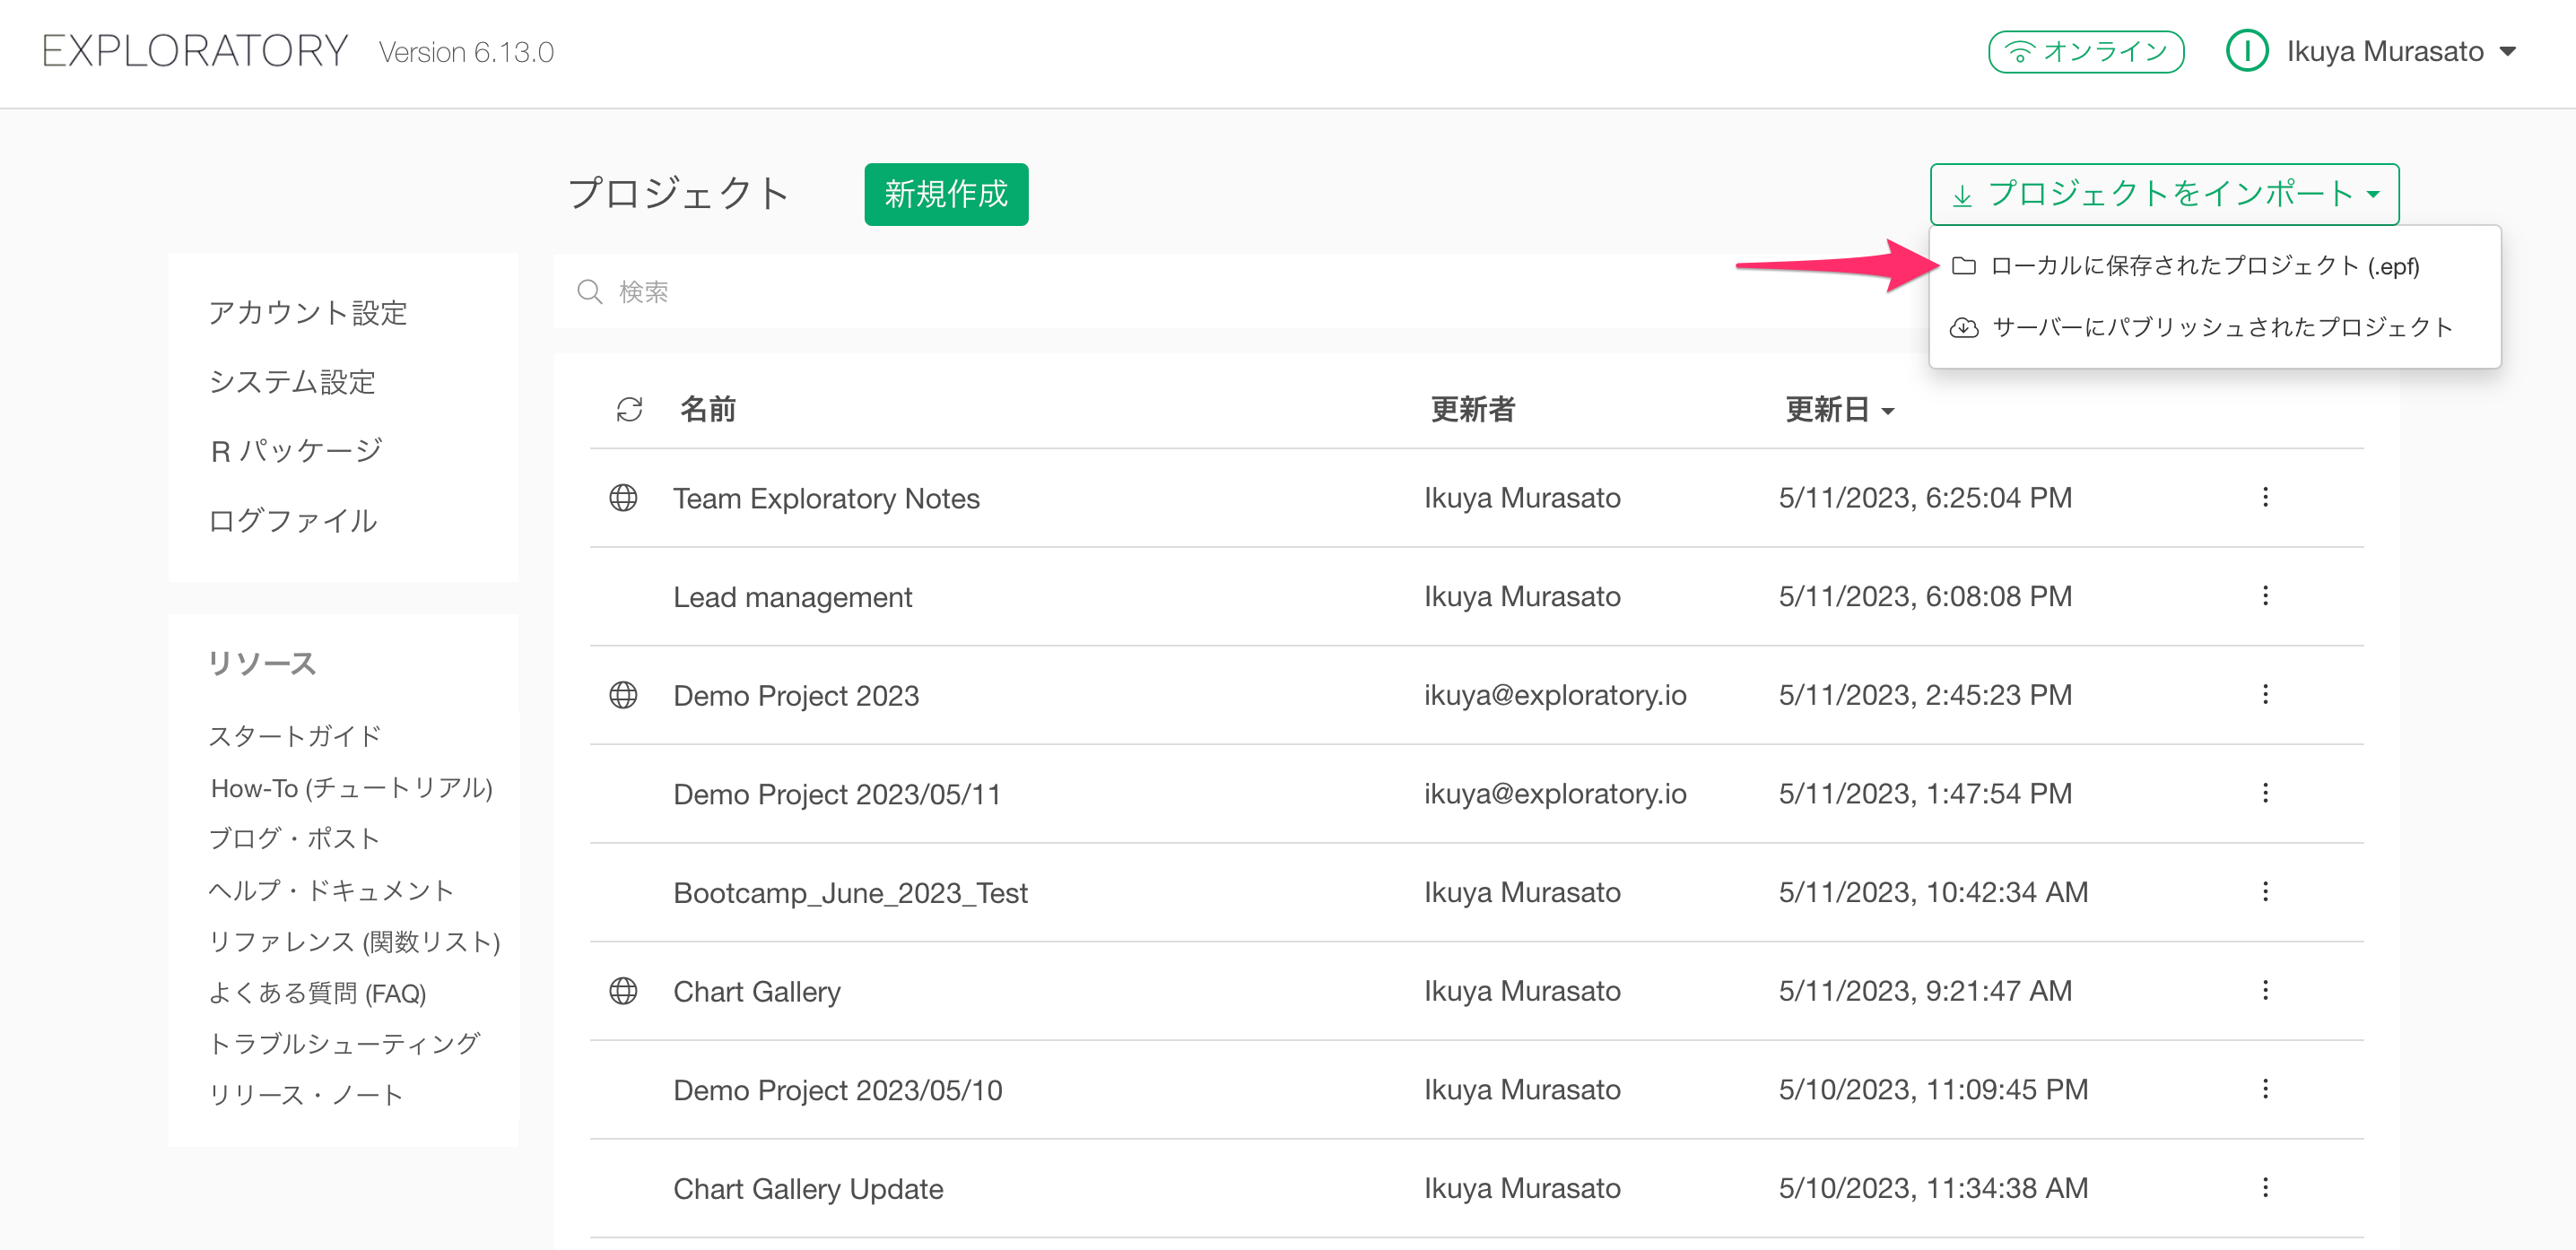Click the globe icon next to Chart Gallery
This screenshot has width=2576, height=1250.
[623, 990]
